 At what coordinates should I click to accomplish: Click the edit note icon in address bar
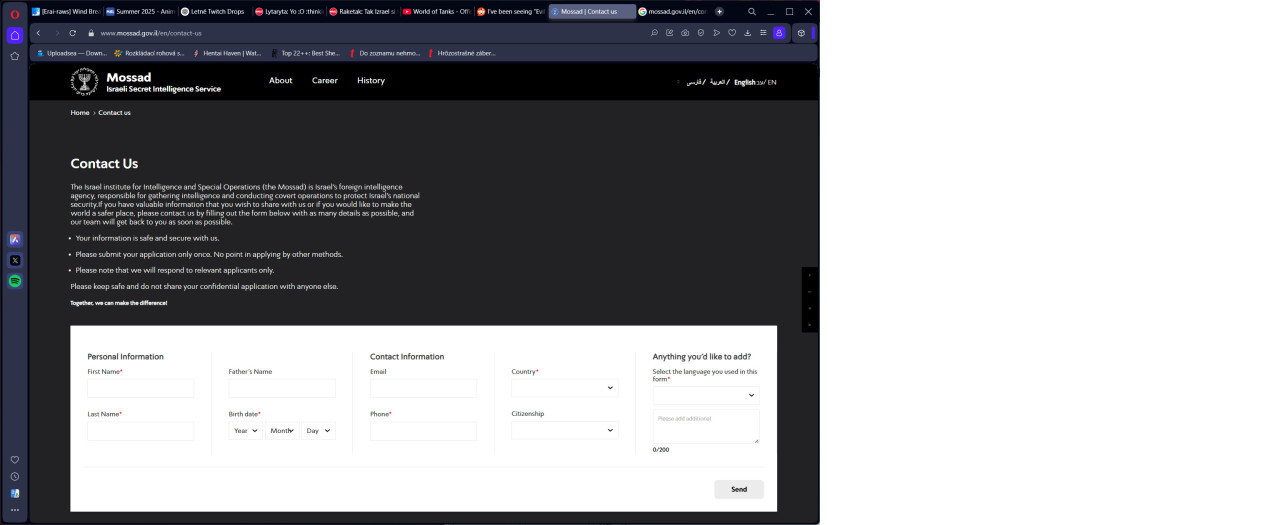pyautogui.click(x=670, y=33)
